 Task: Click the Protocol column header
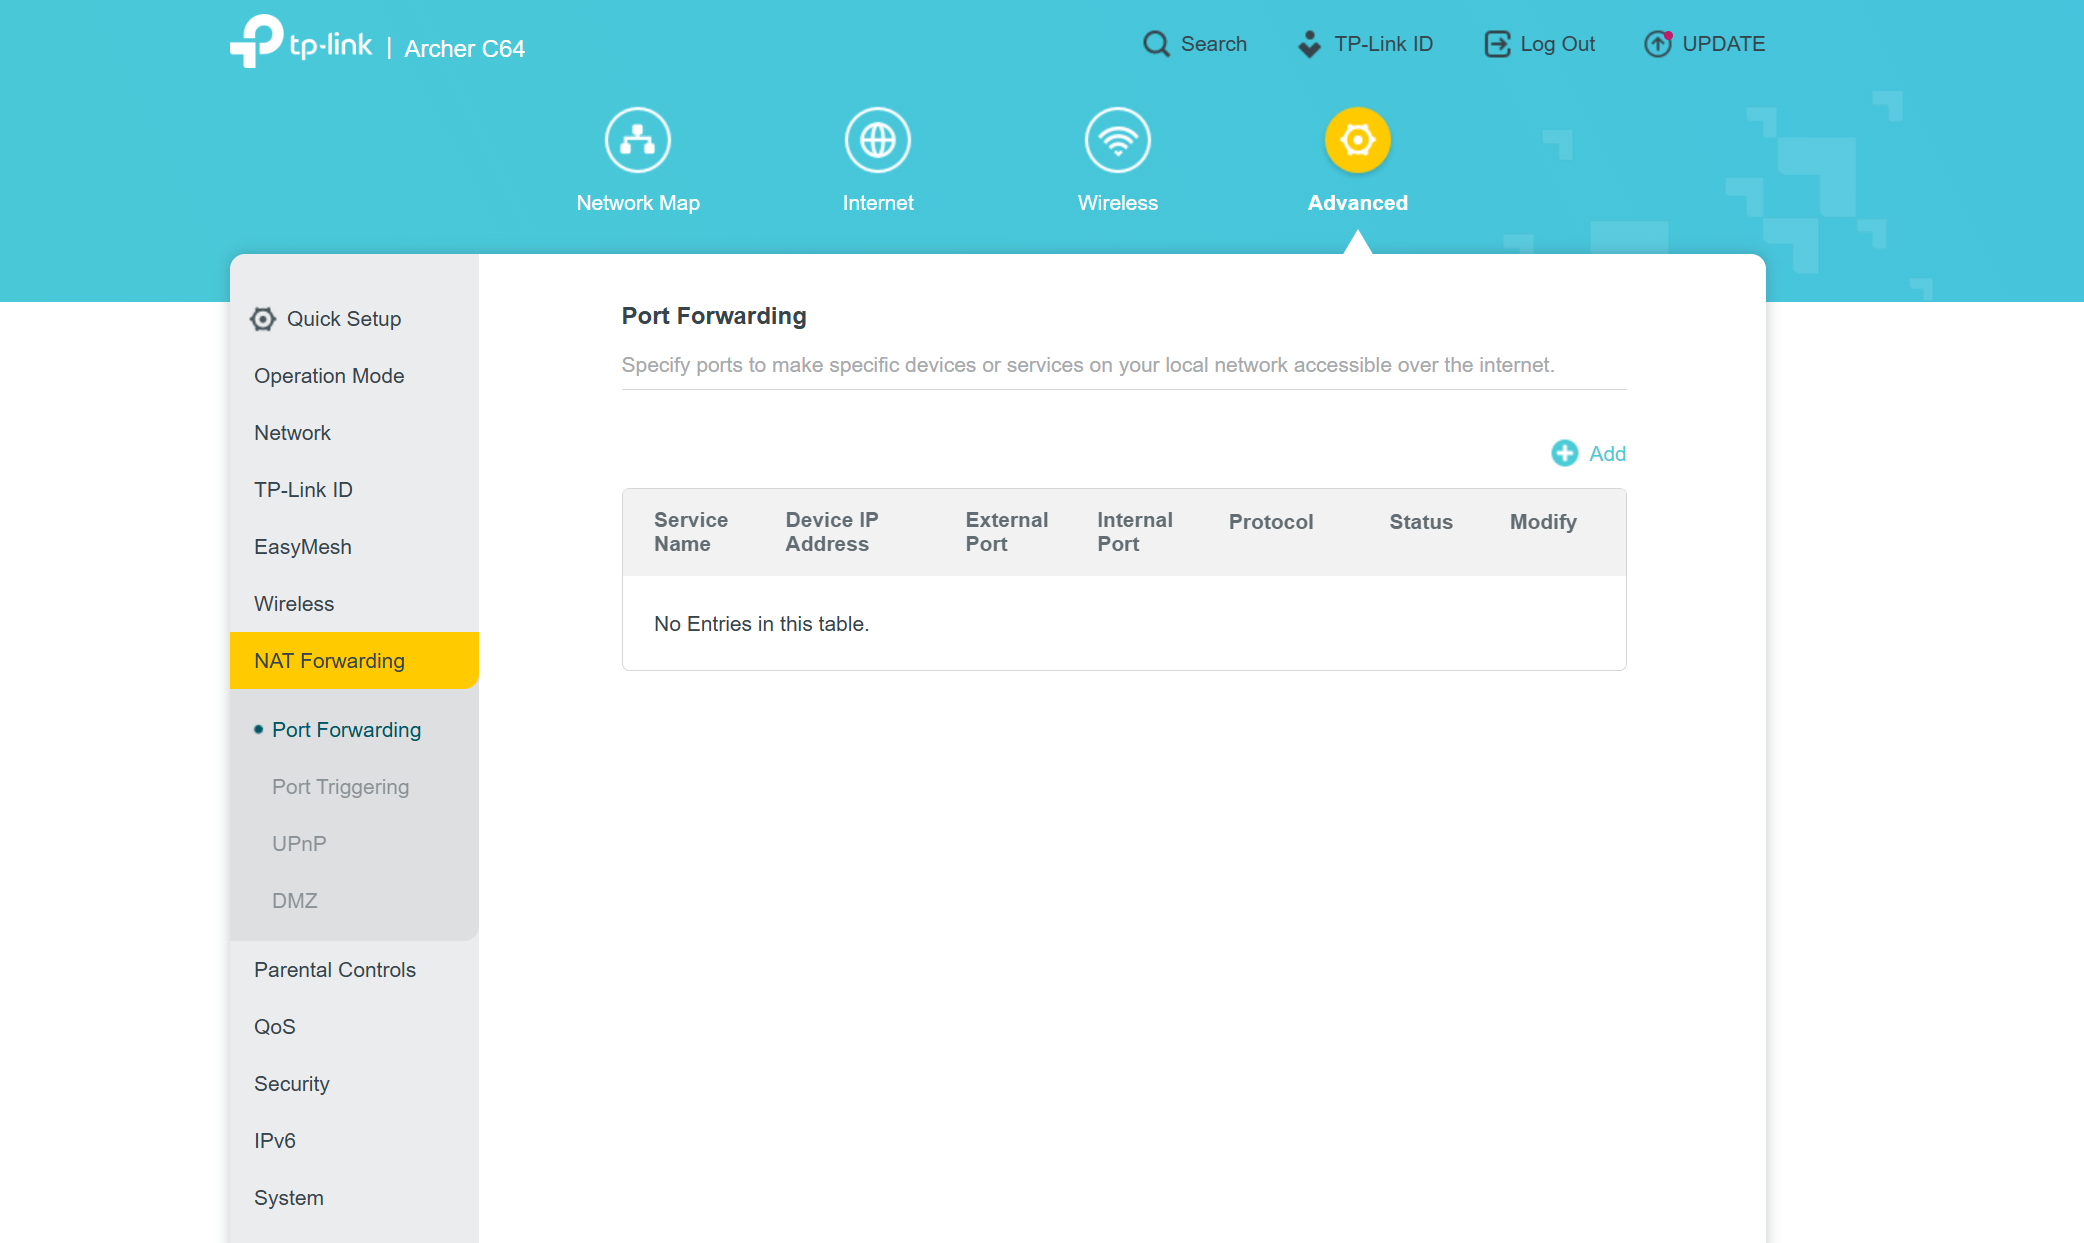pos(1271,522)
